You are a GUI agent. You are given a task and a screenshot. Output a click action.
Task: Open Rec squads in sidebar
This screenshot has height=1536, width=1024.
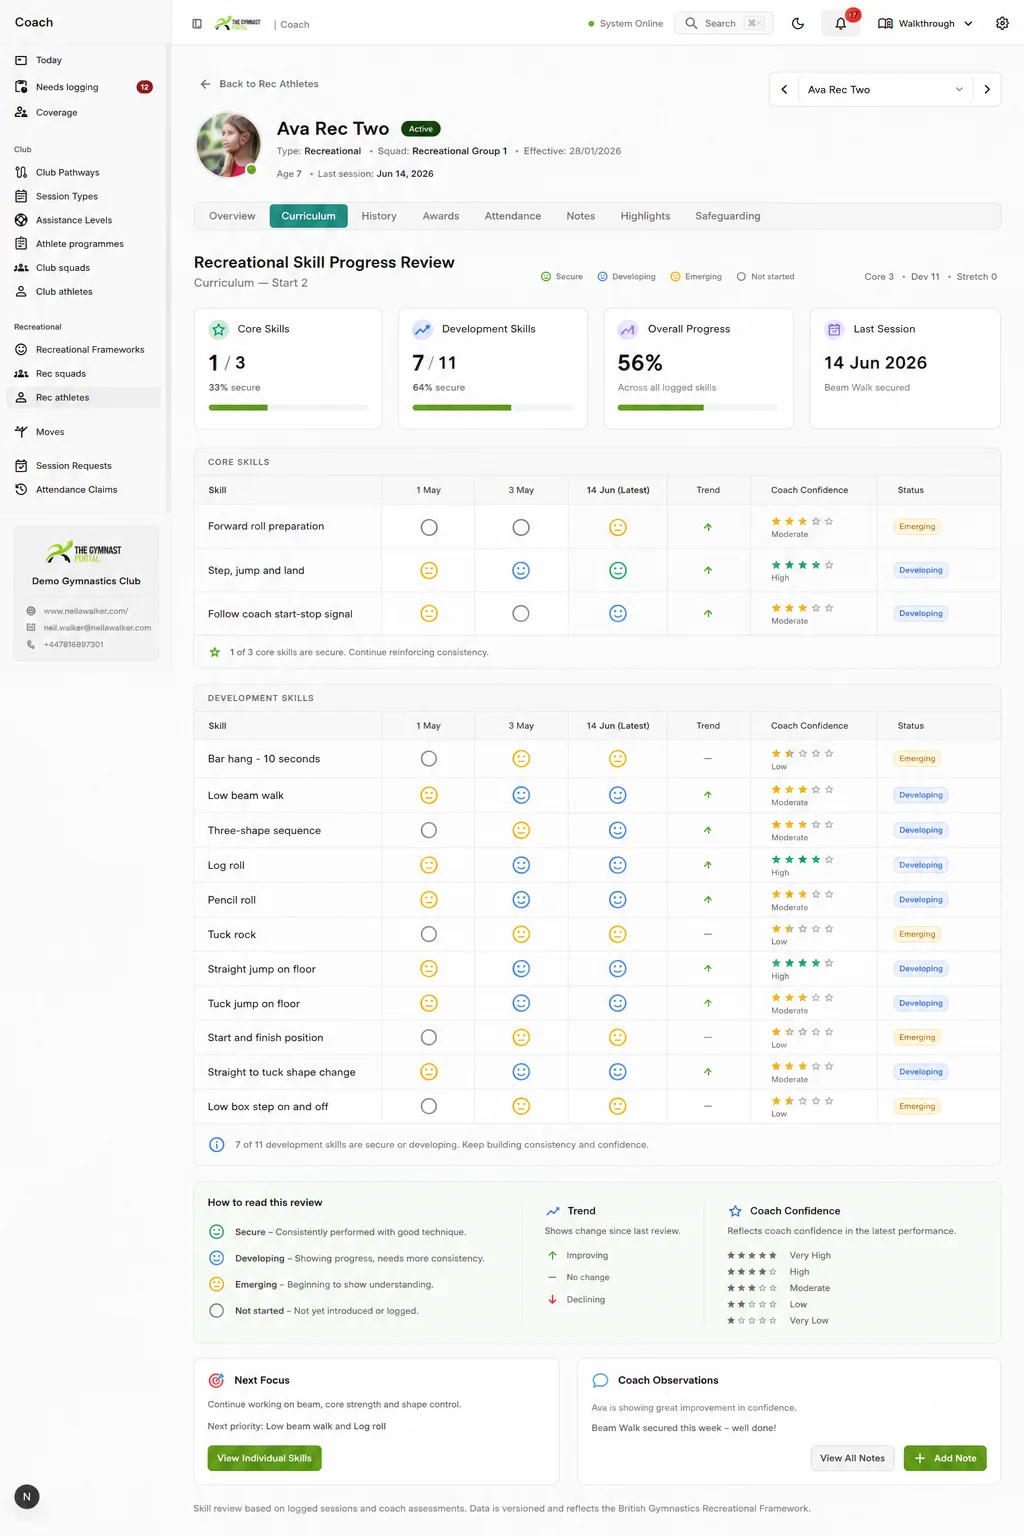(84, 374)
